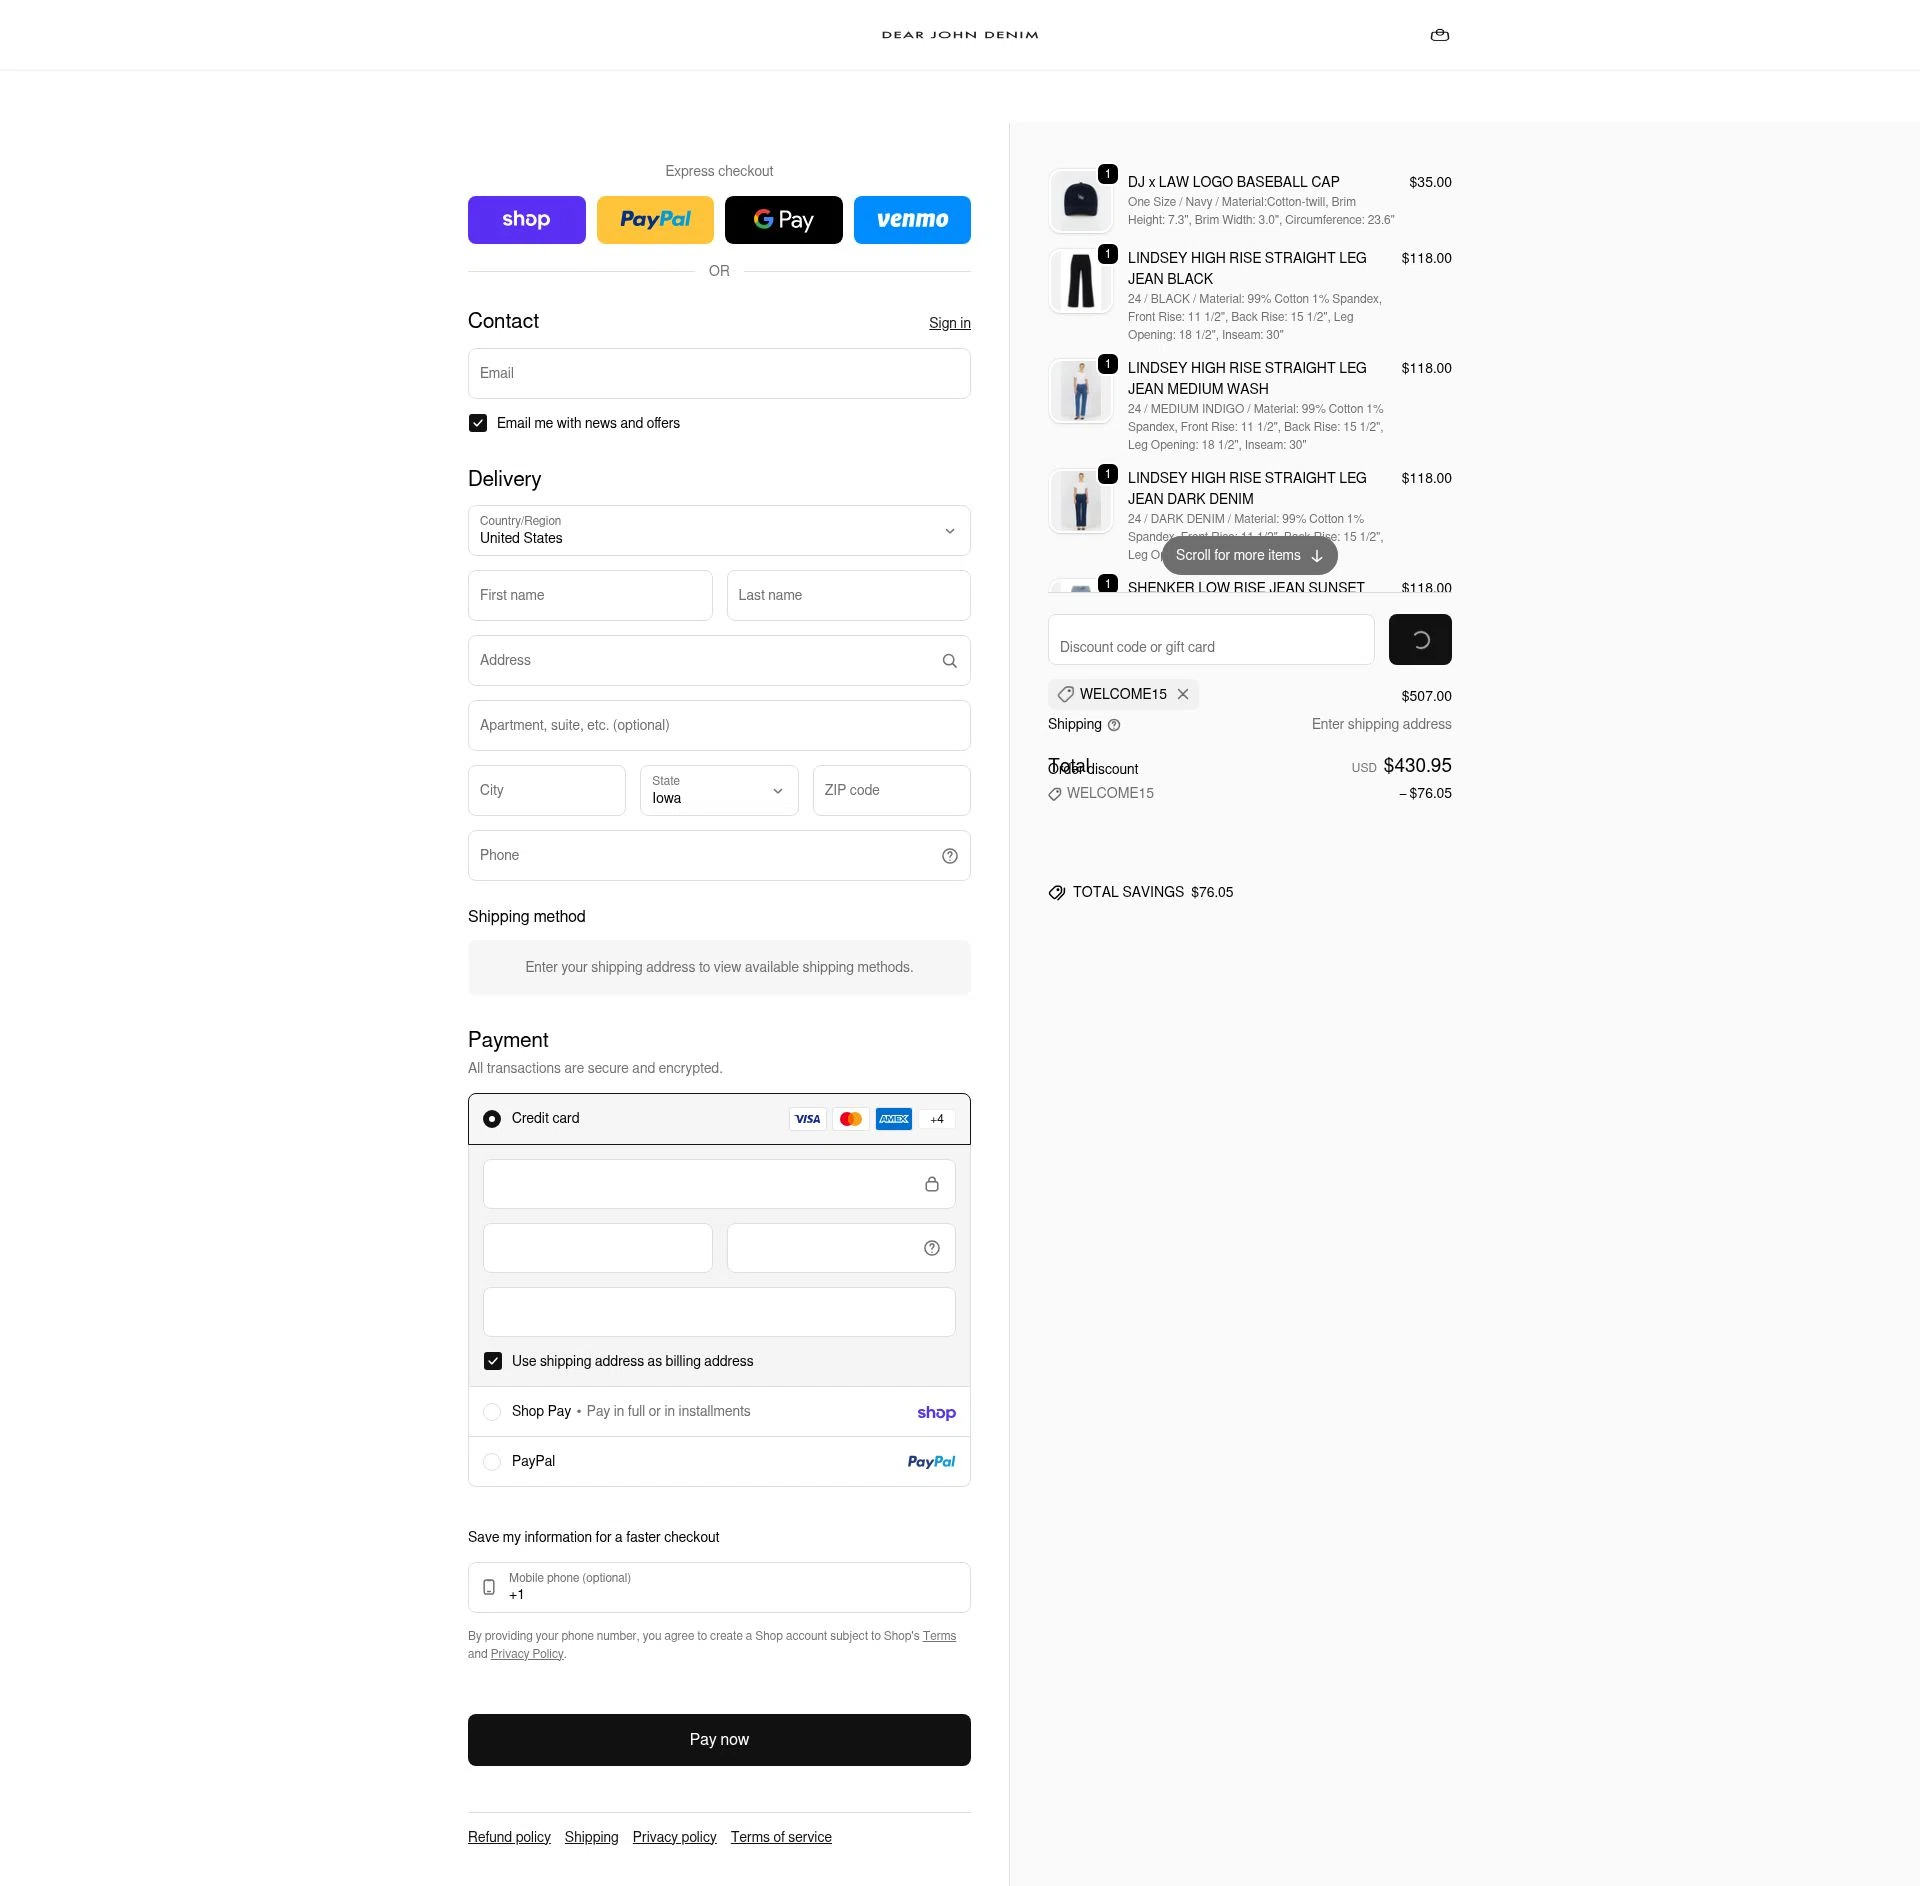Open the shopping cart icon in header
Image resolution: width=1920 pixels, height=1886 pixels.
tap(1439, 35)
